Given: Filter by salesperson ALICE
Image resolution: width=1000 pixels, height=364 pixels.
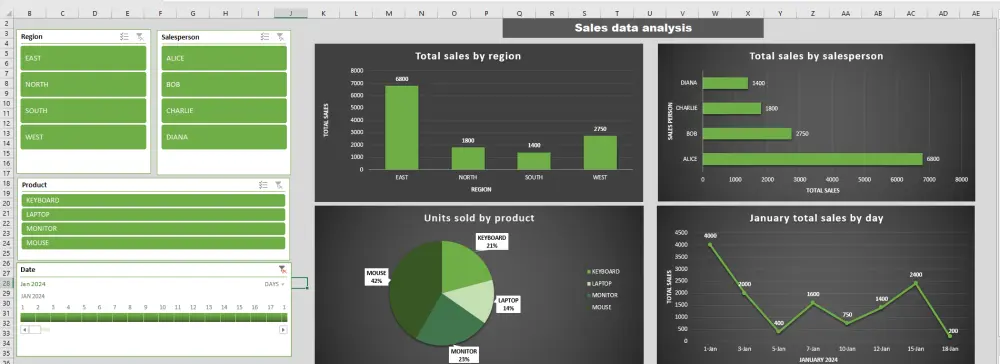Looking at the screenshot, I should pyautogui.click(x=224, y=58).
